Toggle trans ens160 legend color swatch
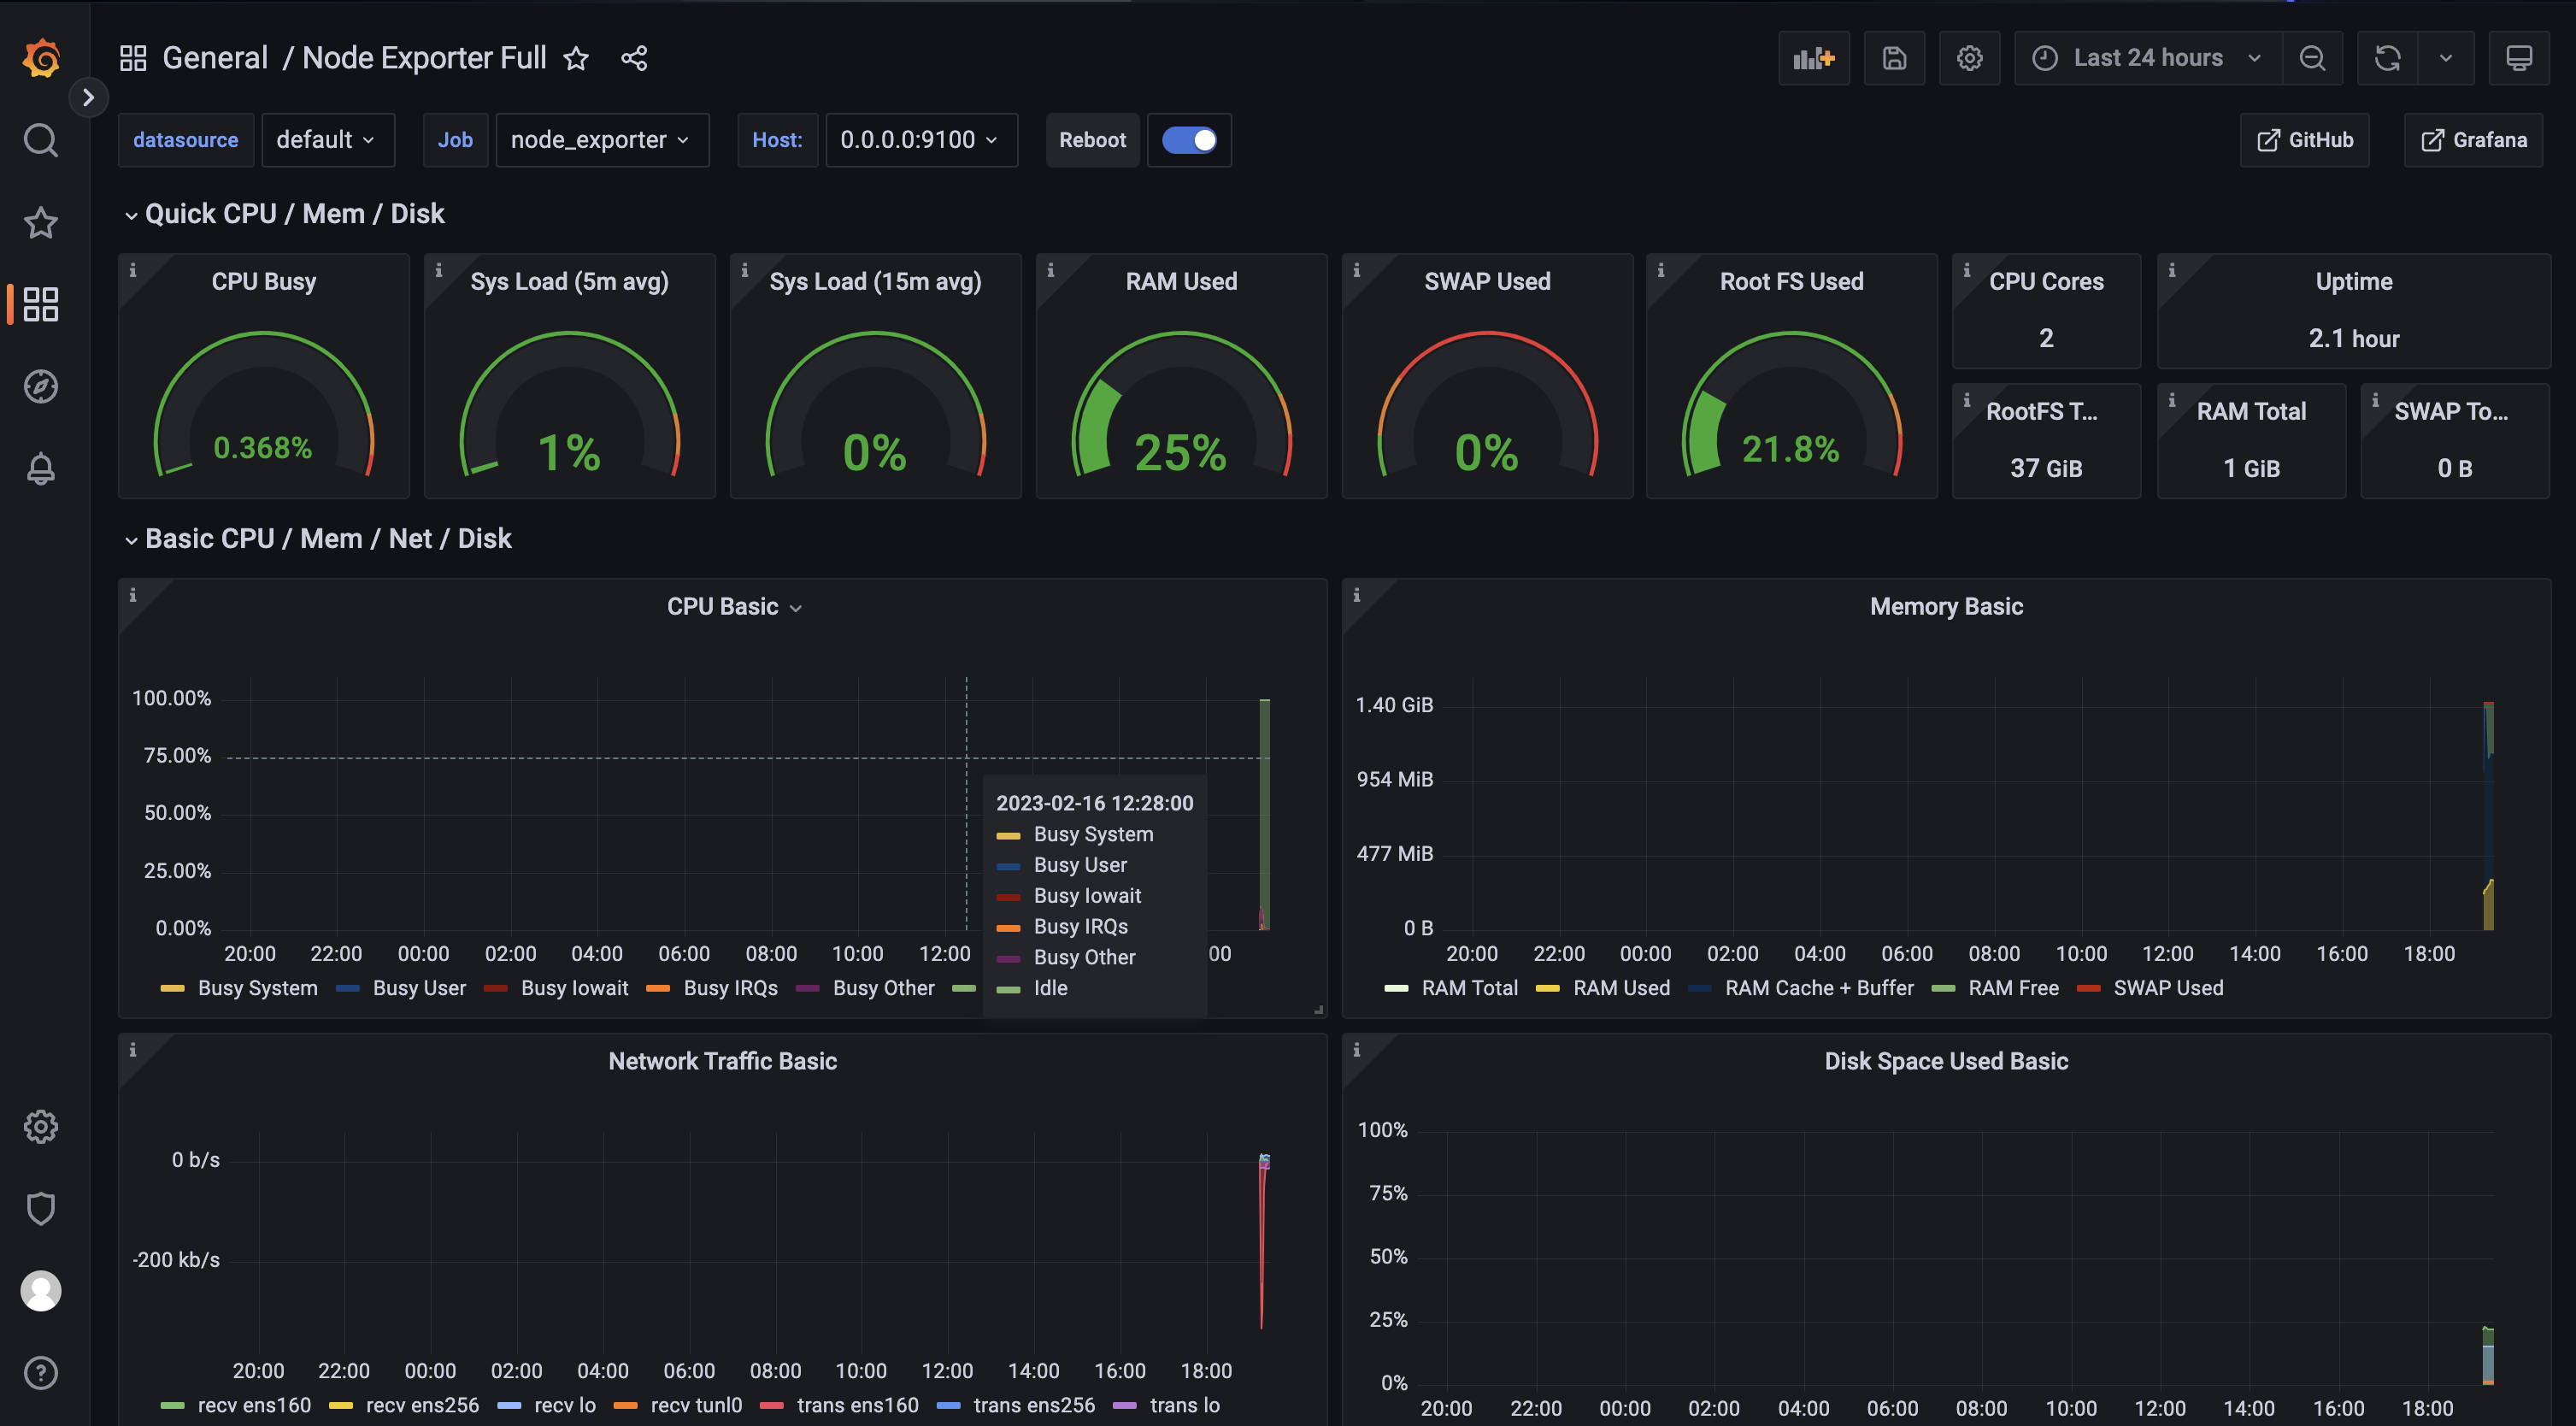2576x1426 pixels. pyautogui.click(x=771, y=1405)
